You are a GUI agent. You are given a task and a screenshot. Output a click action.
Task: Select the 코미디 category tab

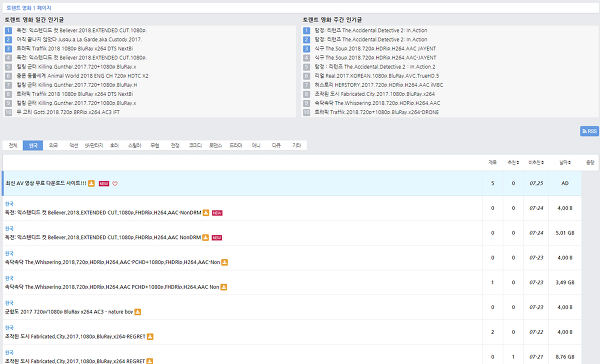pyautogui.click(x=195, y=145)
